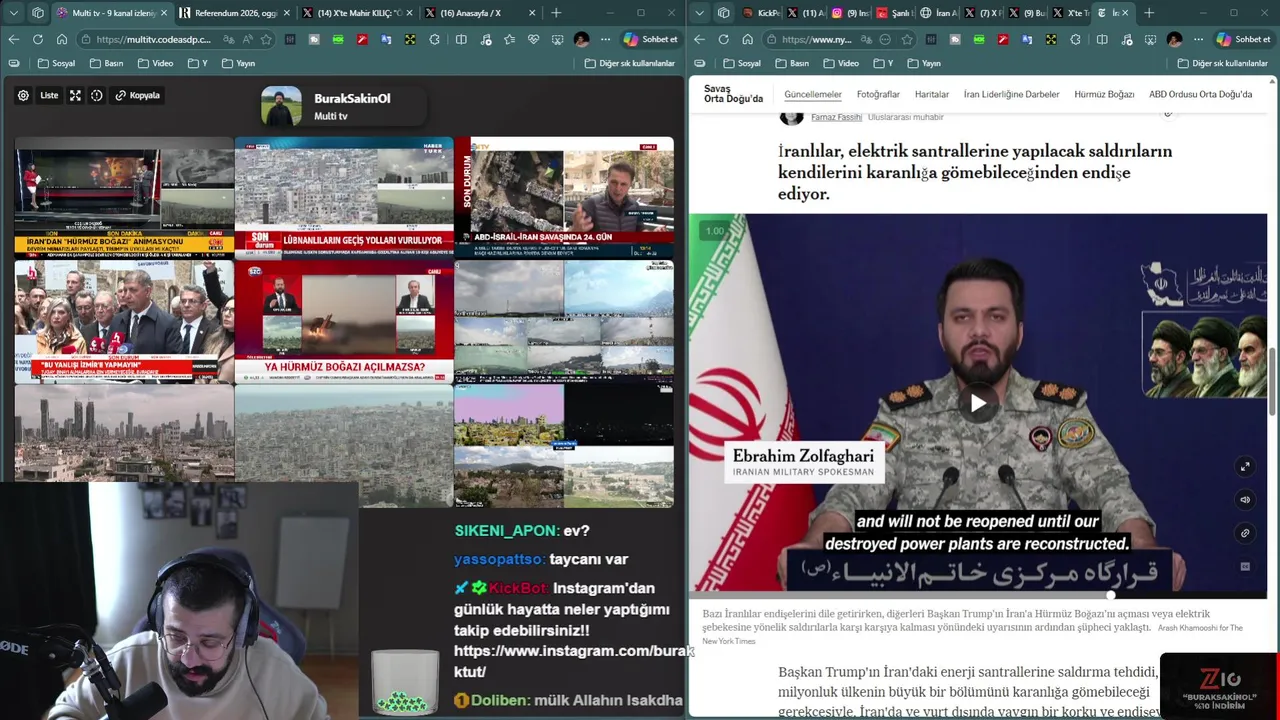The height and width of the screenshot is (720, 1280).
Task: Open Fotoğraflar section
Action: click(x=878, y=94)
